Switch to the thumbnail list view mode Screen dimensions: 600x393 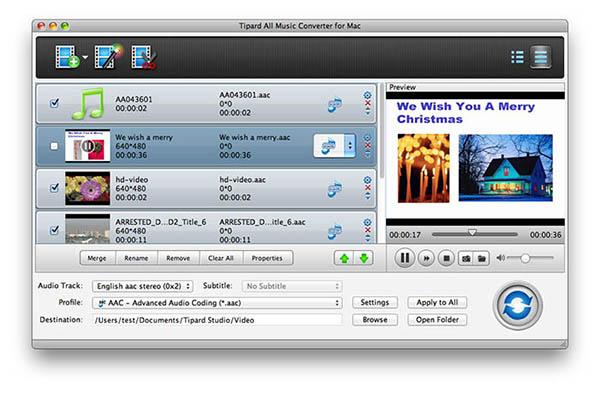click(540, 57)
